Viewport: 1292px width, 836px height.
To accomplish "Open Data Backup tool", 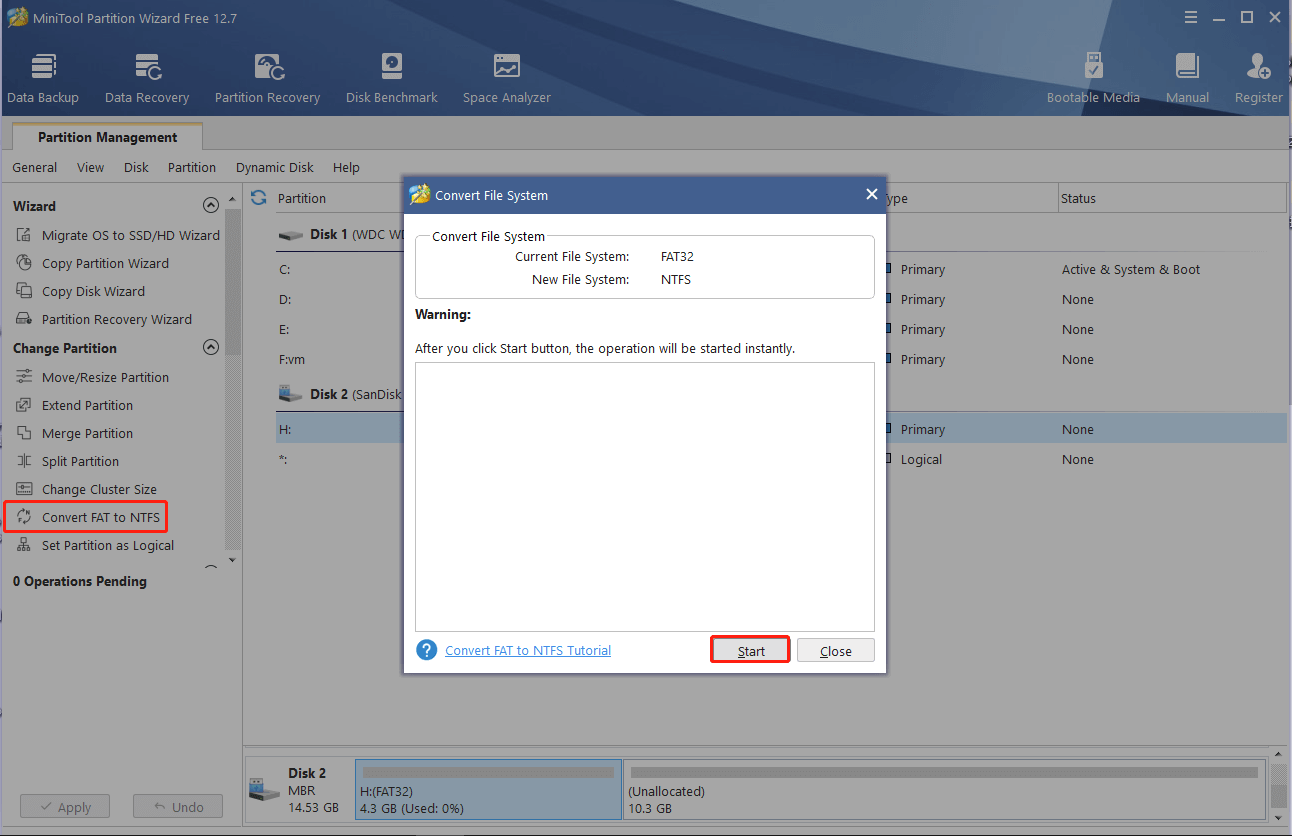I will (x=43, y=79).
